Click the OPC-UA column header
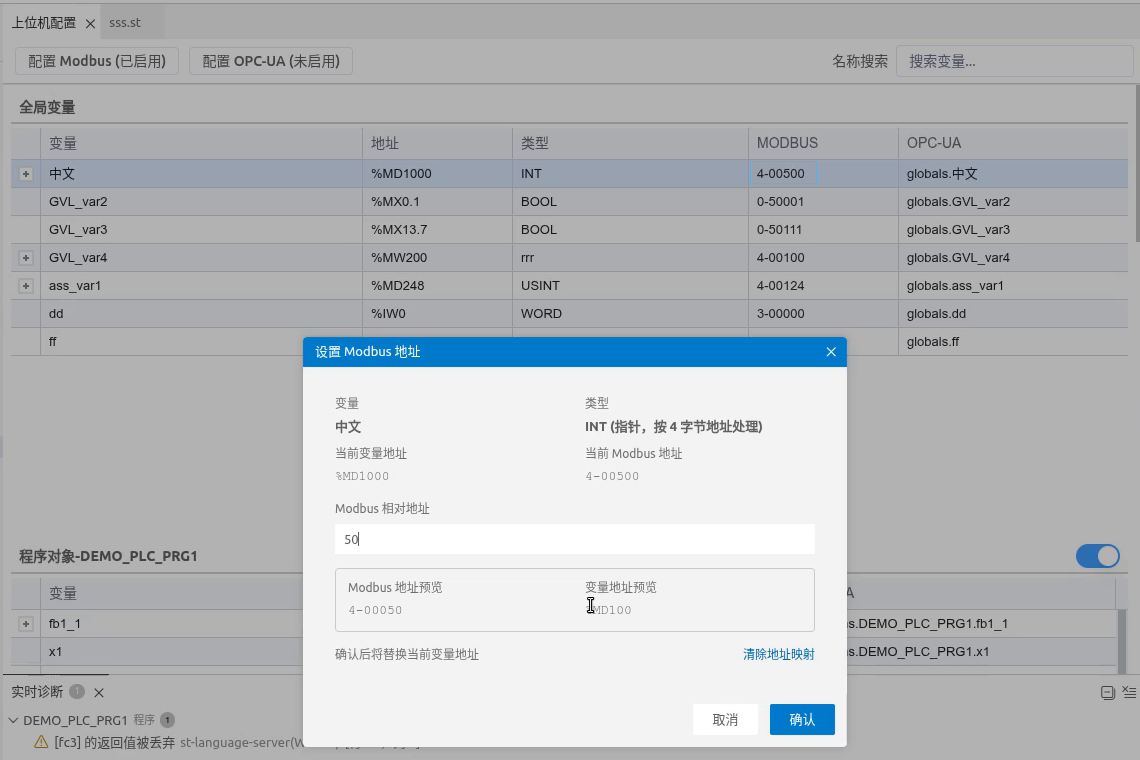 tap(1013, 143)
